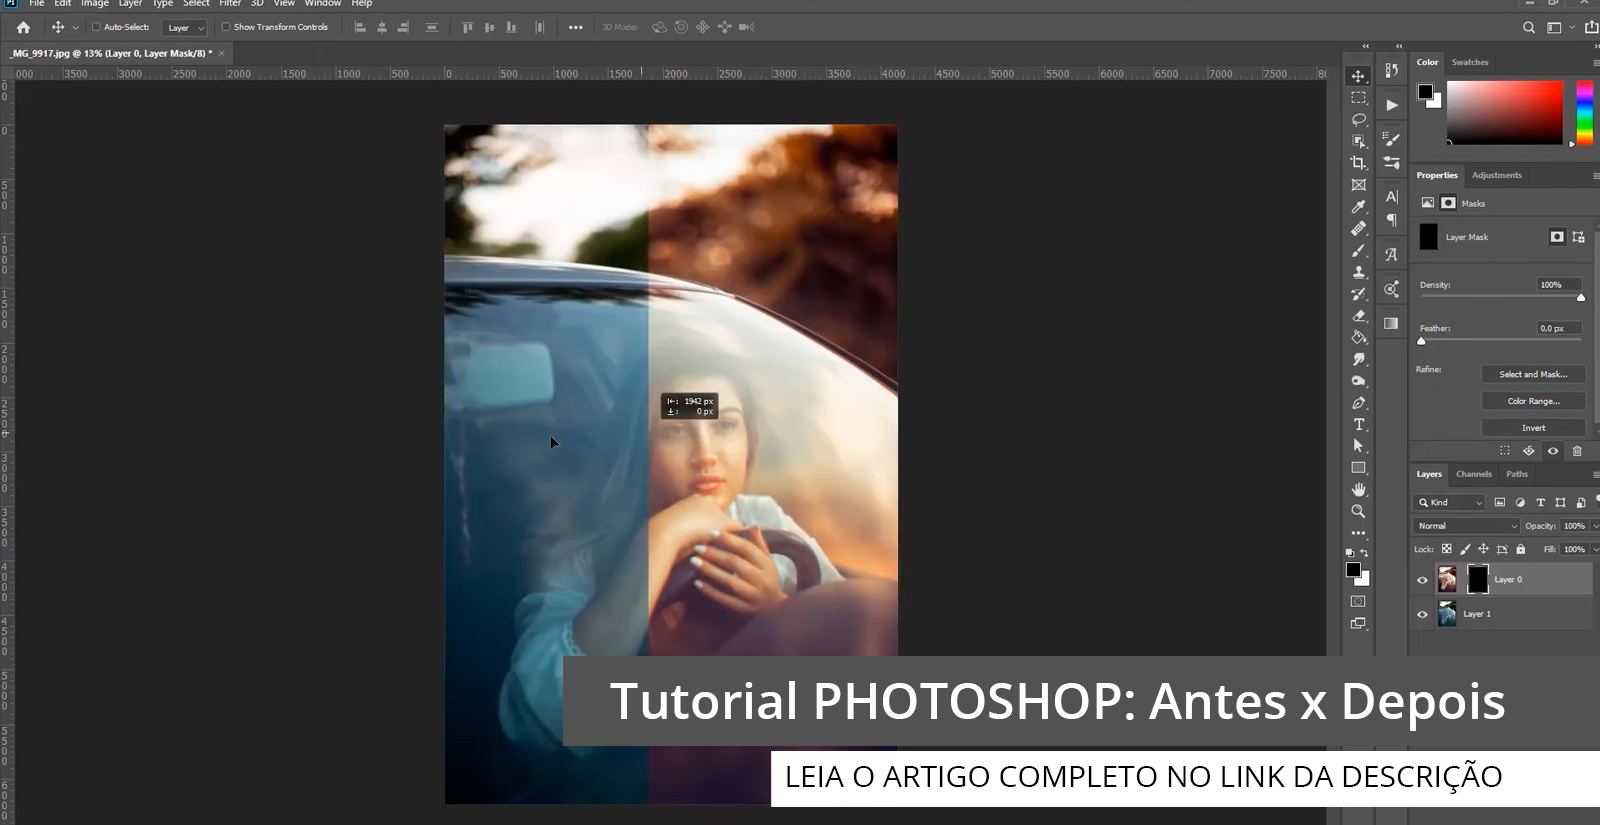This screenshot has width=1600, height=825.
Task: Switch to the Swatches tab
Action: (1470, 62)
